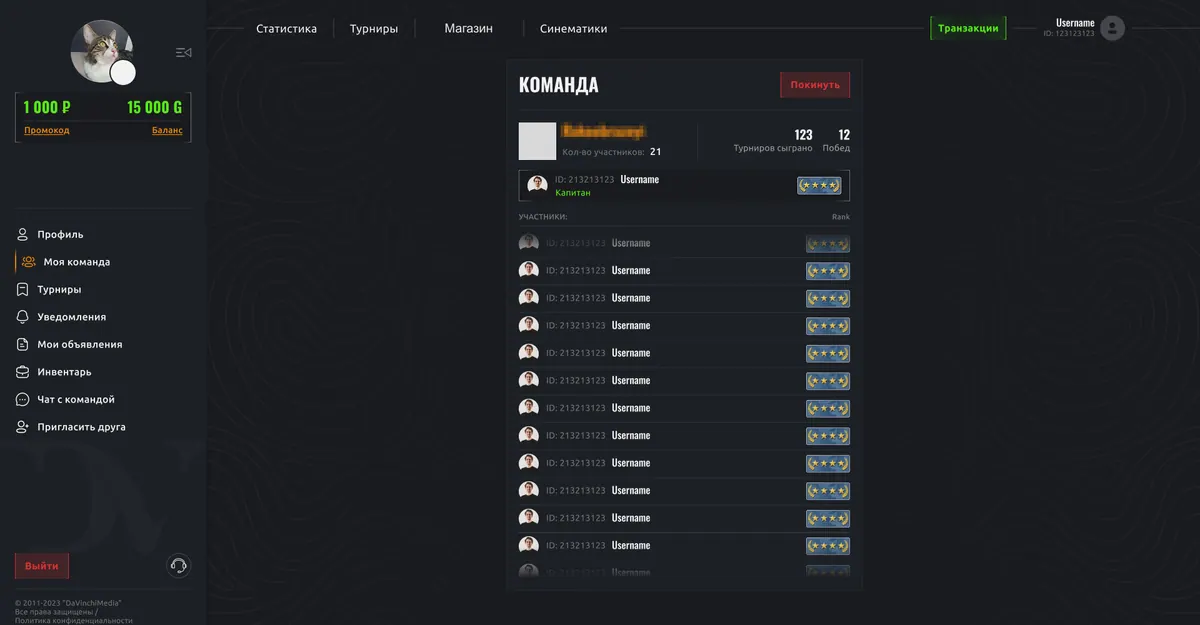Click the captain's avatar photo
1200x625 pixels.
(x=538, y=186)
